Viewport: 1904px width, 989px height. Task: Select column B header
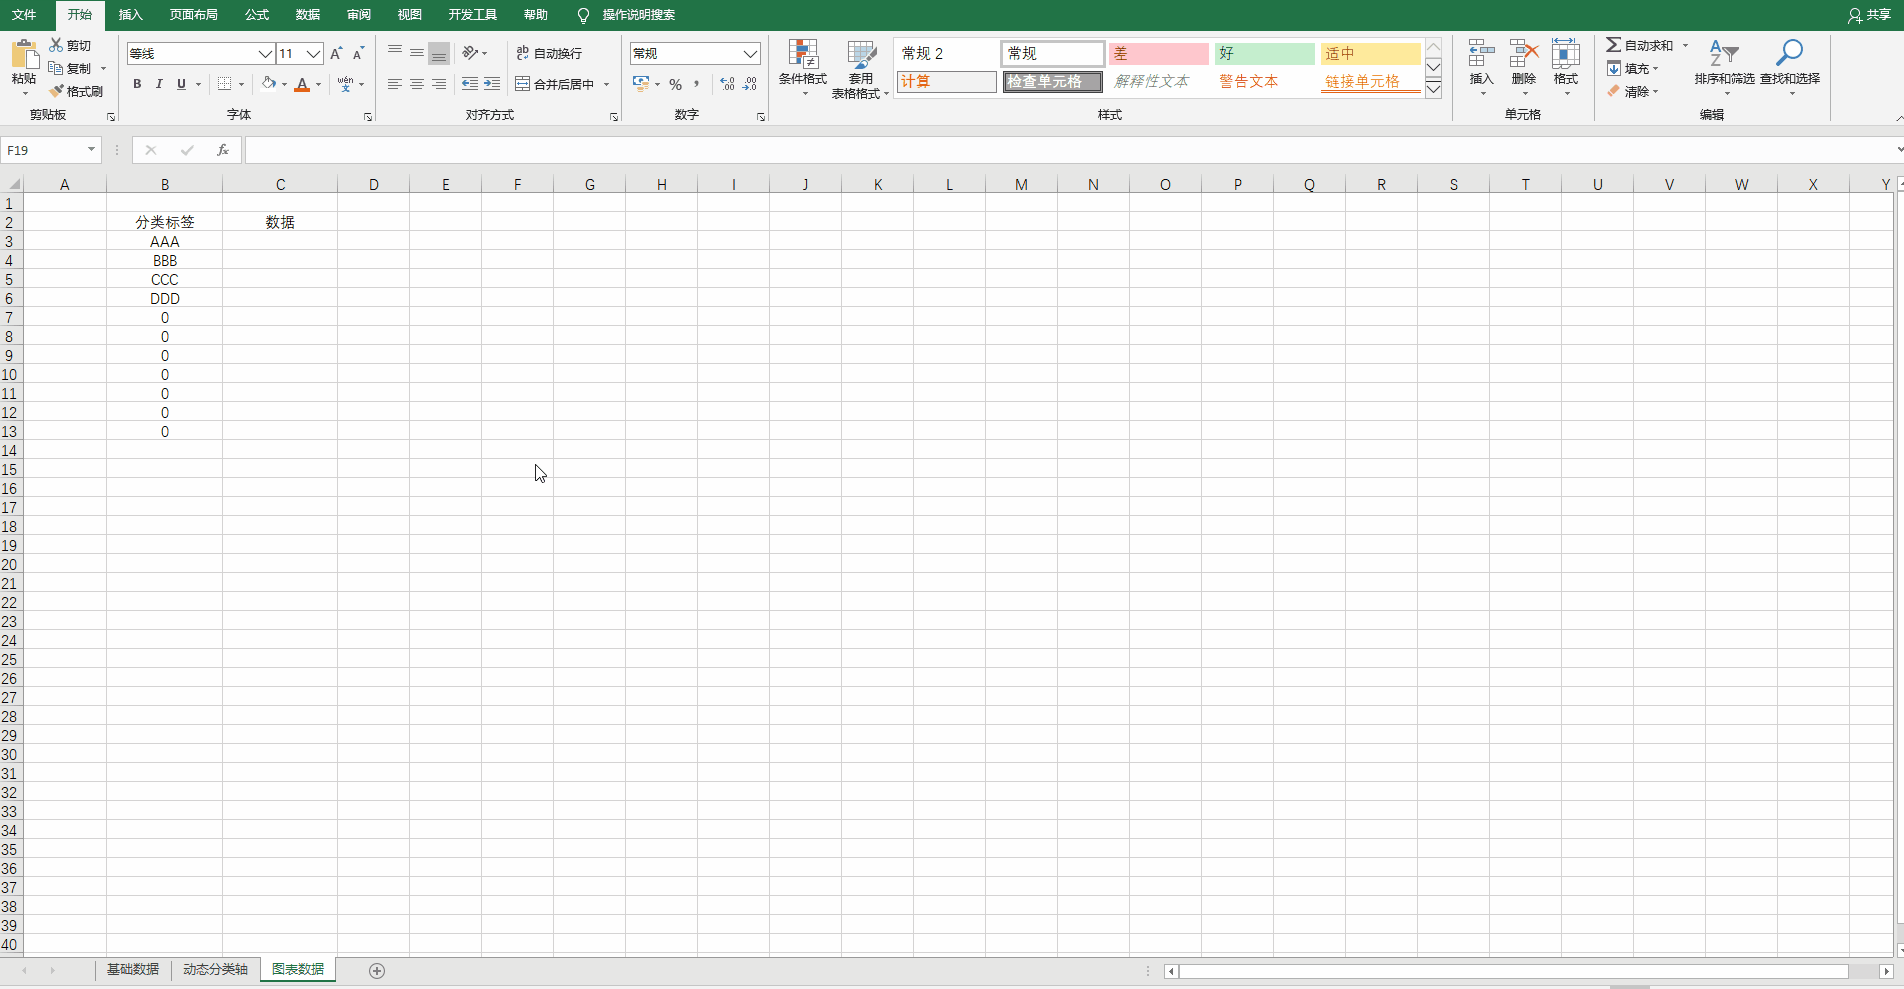click(x=165, y=184)
